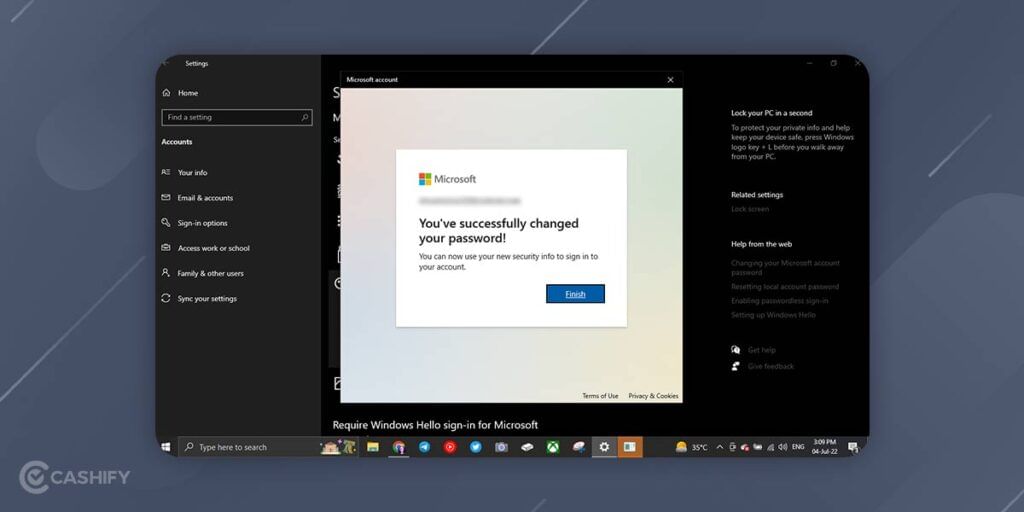1024x512 pixels.
Task: Open the 3:09 PM clock and calendar
Action: pyautogui.click(x=825, y=447)
